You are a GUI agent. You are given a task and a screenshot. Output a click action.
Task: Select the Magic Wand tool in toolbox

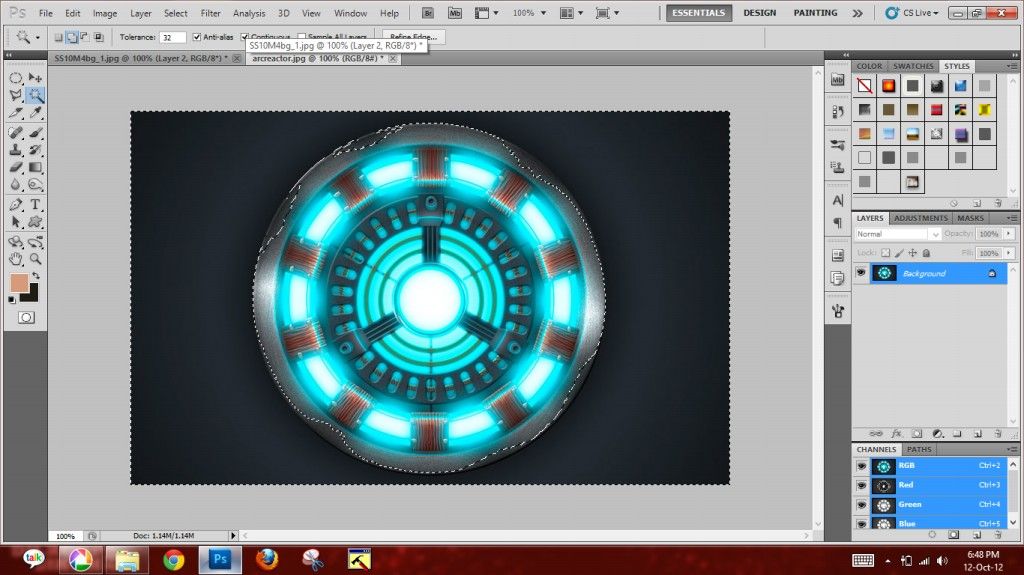point(35,95)
